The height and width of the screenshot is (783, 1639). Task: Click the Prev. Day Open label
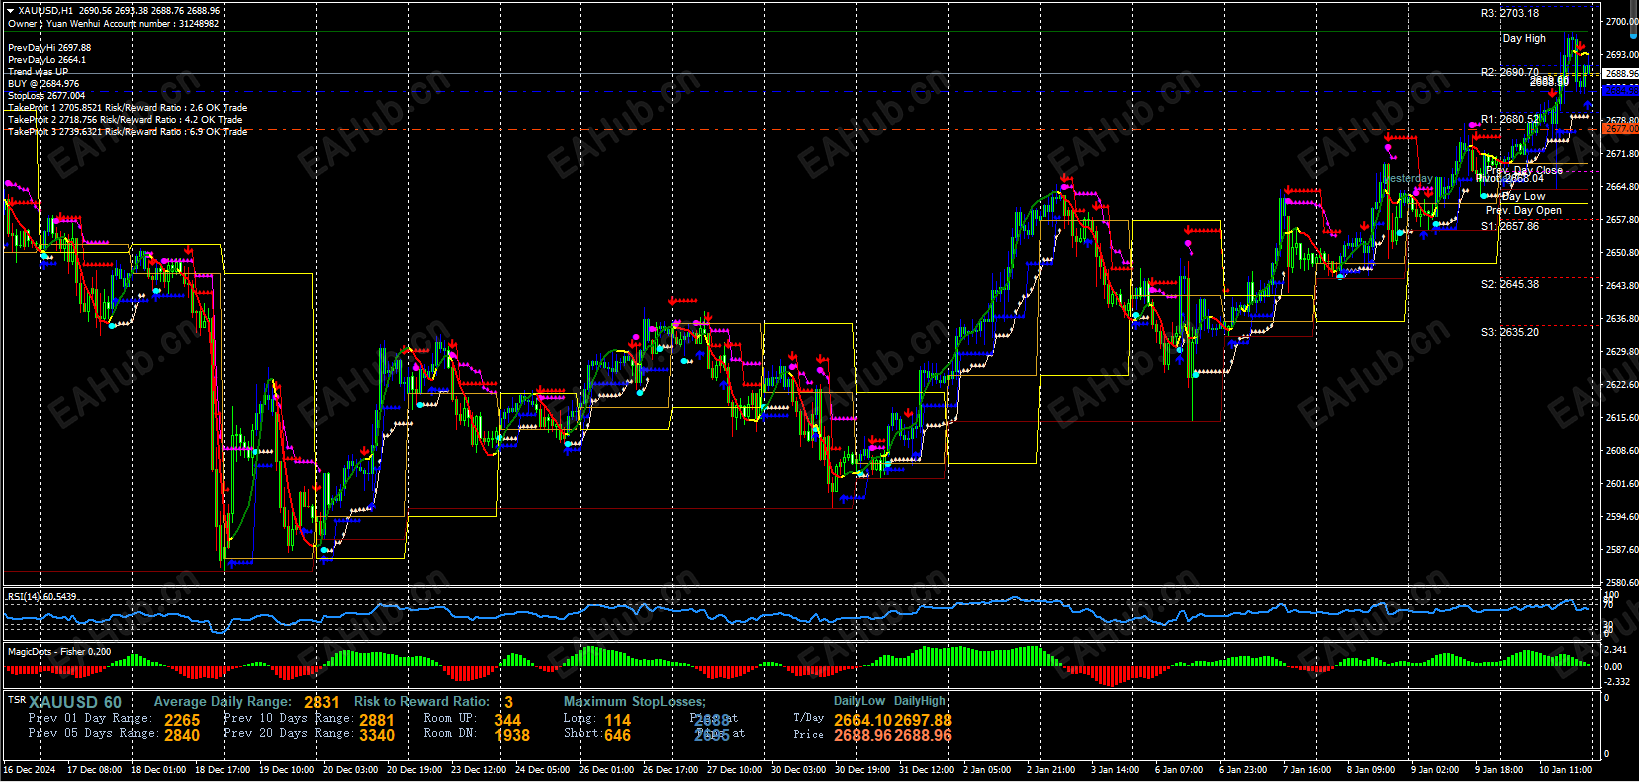coord(1524,210)
